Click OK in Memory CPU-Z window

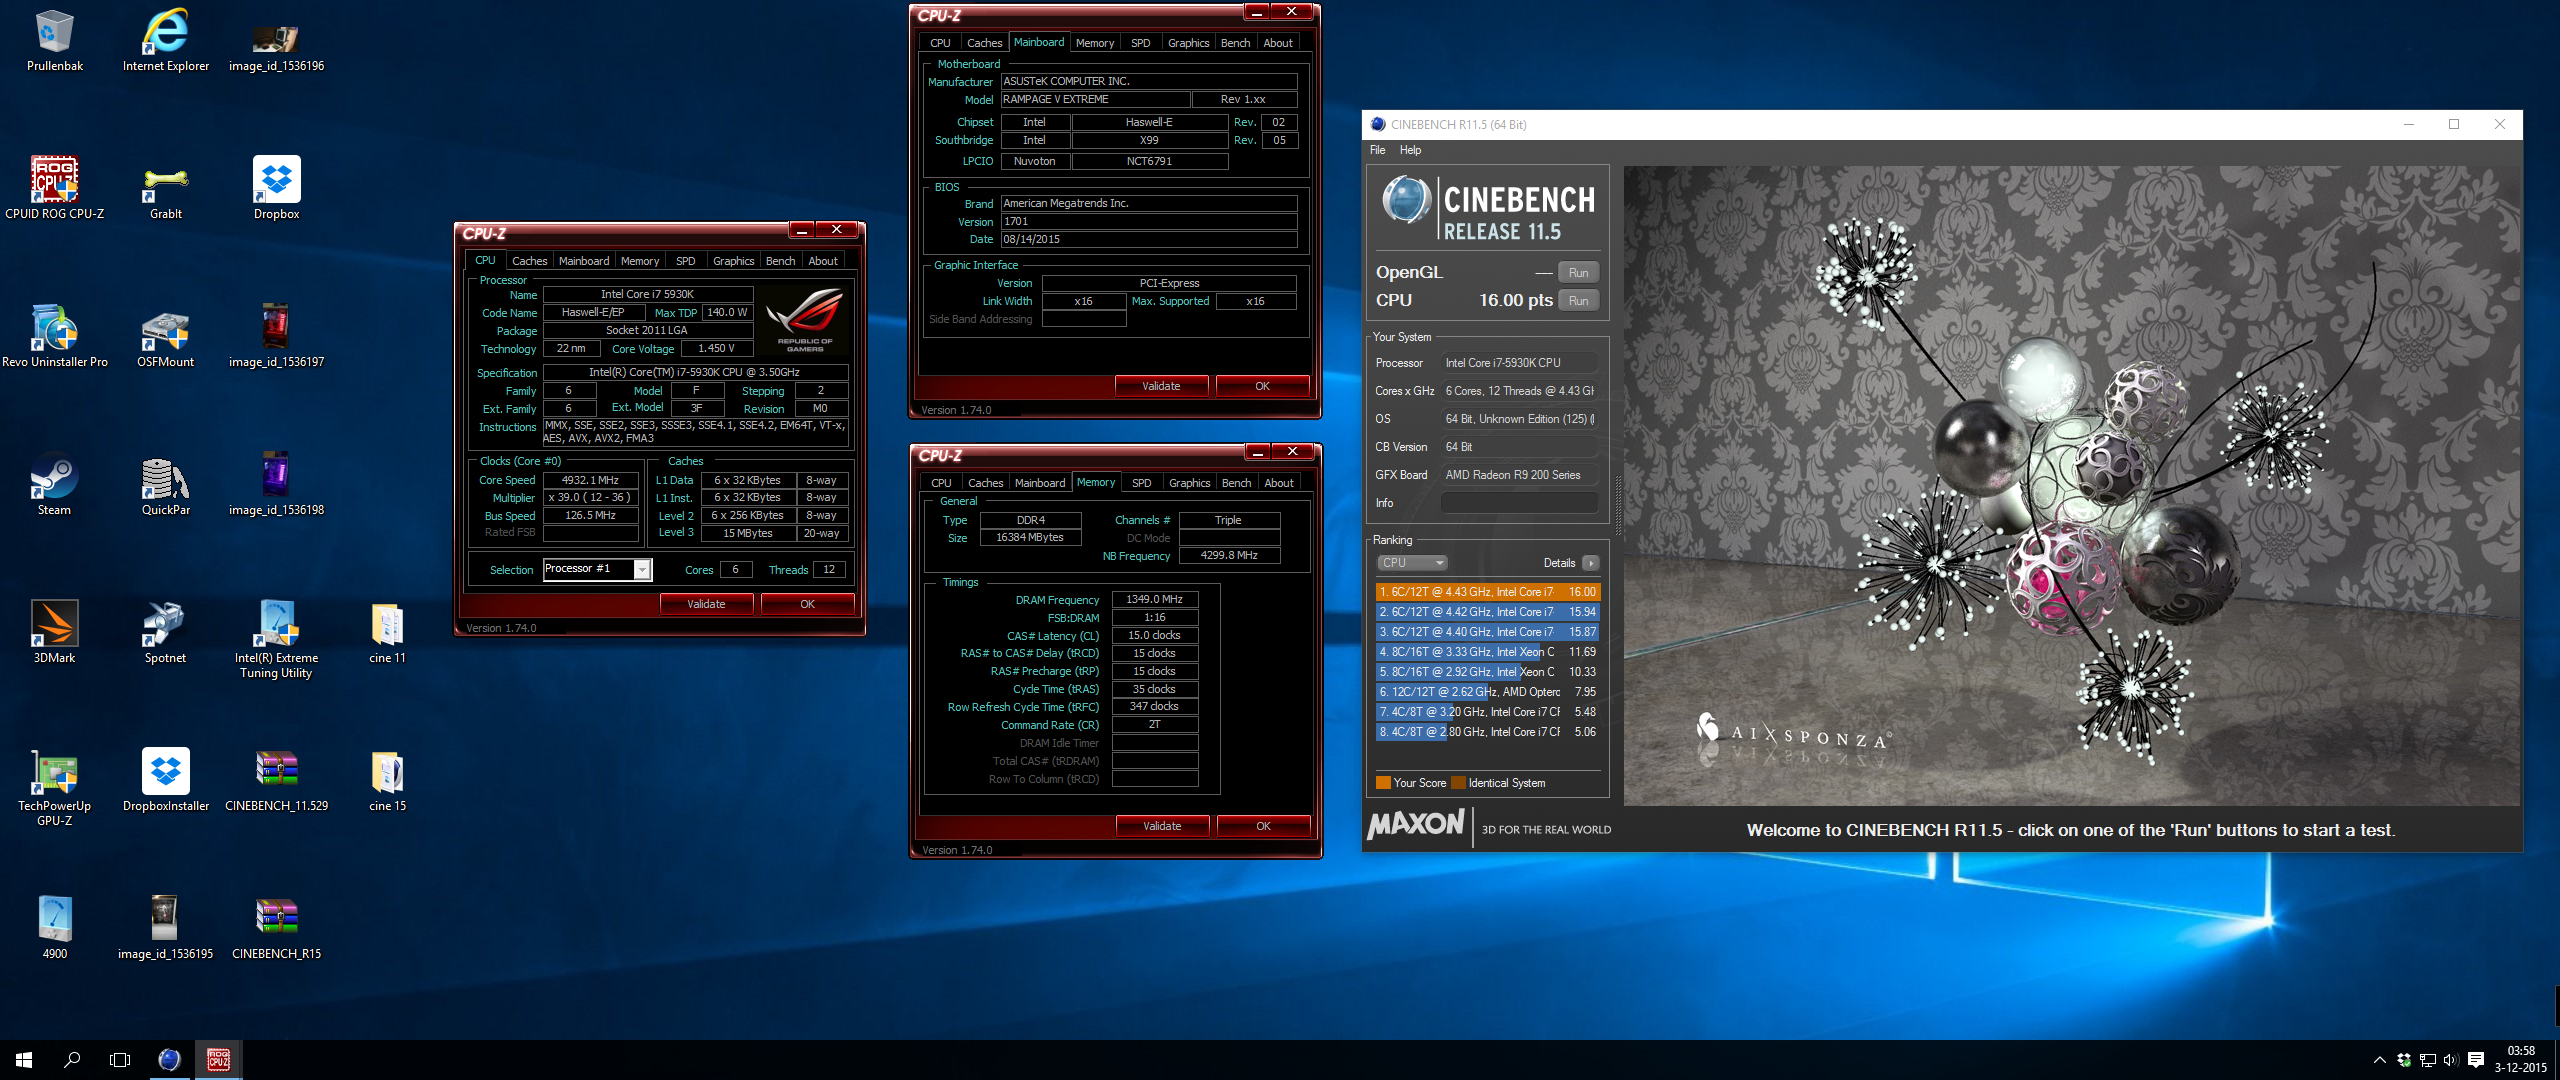tap(1263, 826)
